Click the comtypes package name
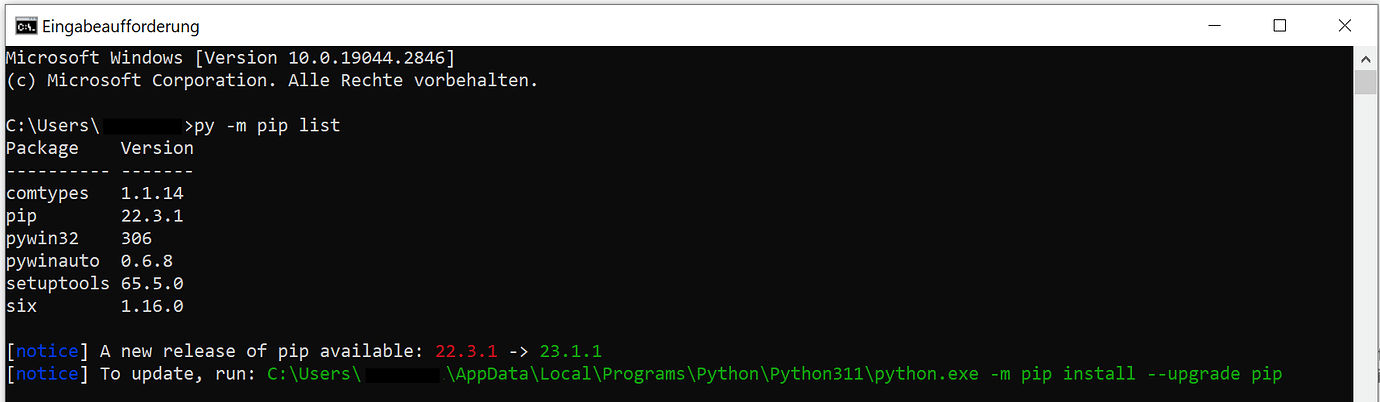Image resolution: width=1380 pixels, height=402 pixels. pyautogui.click(x=47, y=193)
